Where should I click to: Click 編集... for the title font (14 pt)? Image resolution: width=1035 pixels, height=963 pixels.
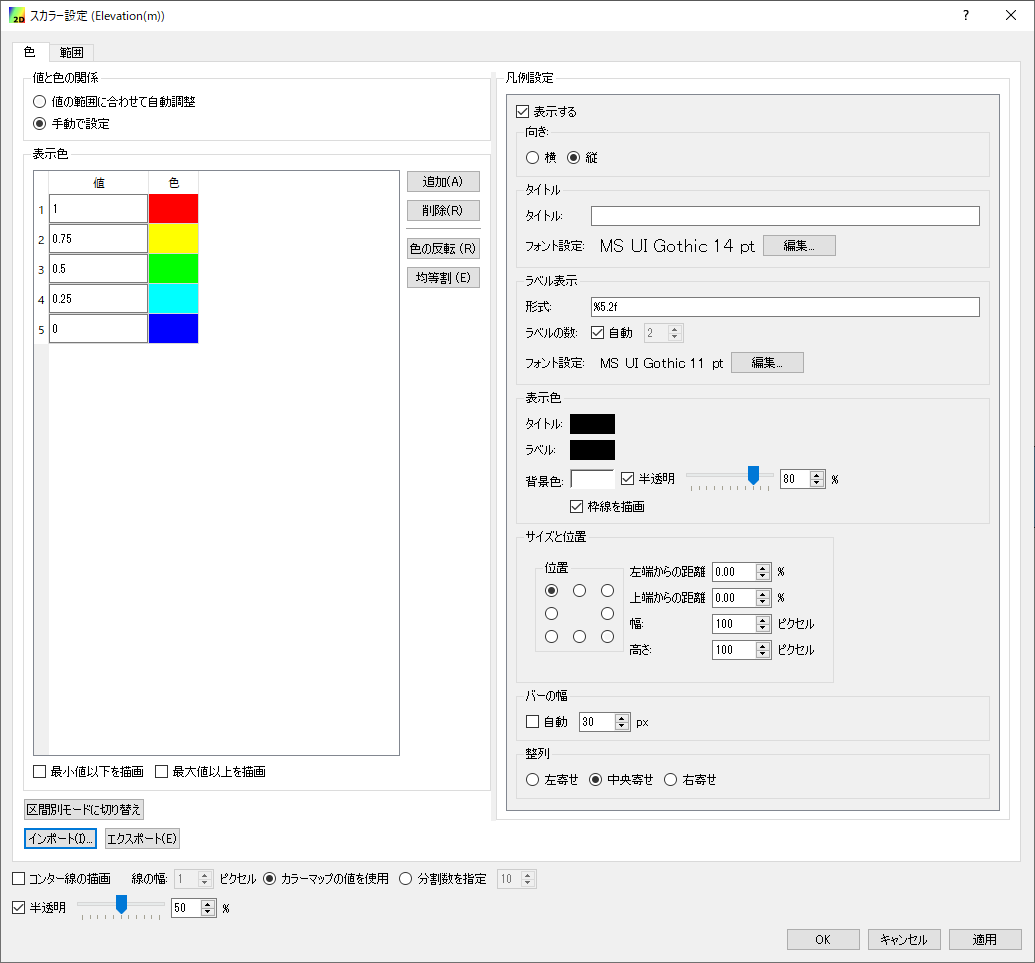tap(799, 246)
